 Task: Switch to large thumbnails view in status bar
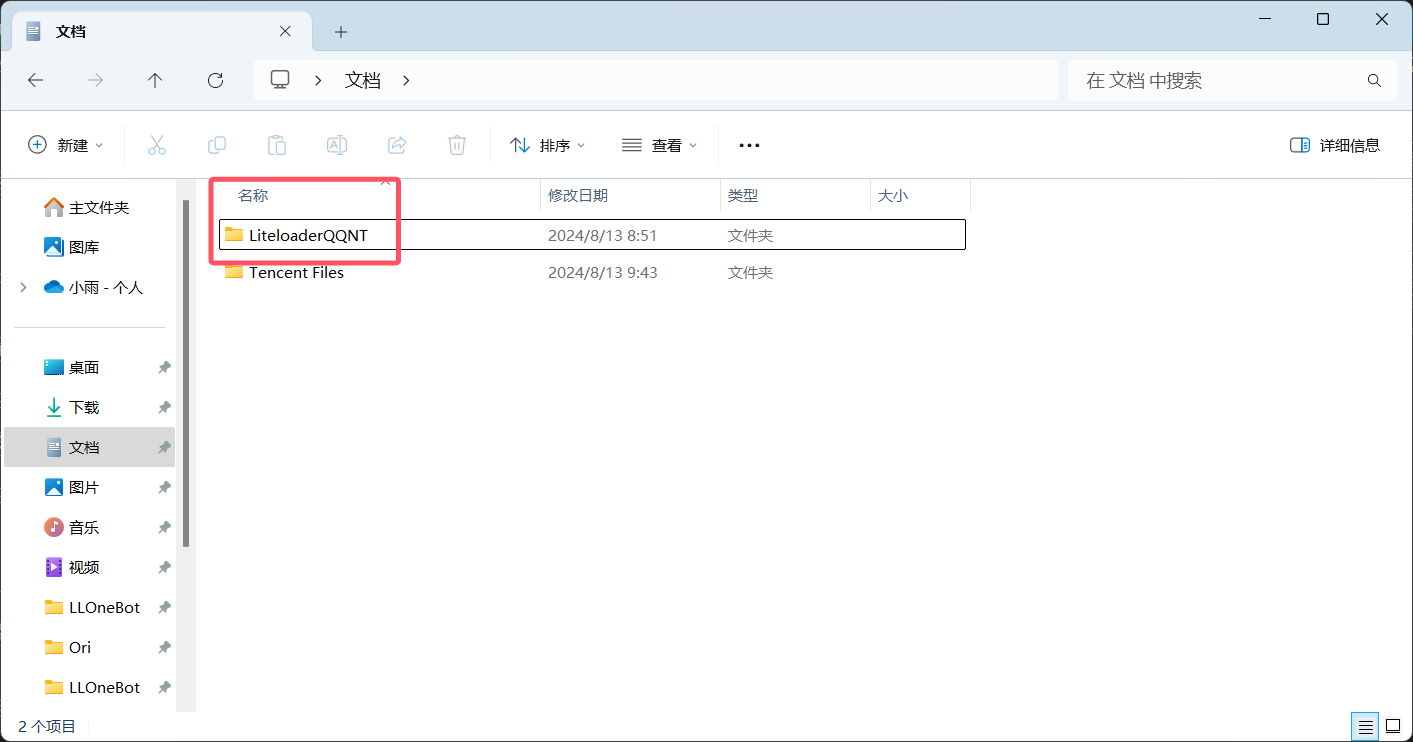[1392, 726]
